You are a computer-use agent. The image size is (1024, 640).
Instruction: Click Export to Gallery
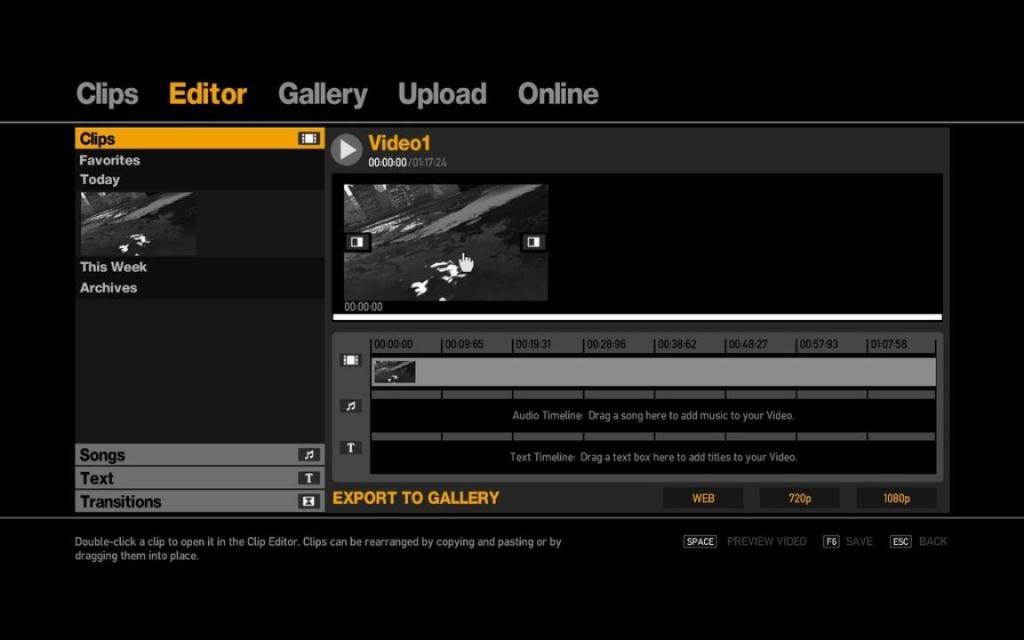click(x=416, y=498)
